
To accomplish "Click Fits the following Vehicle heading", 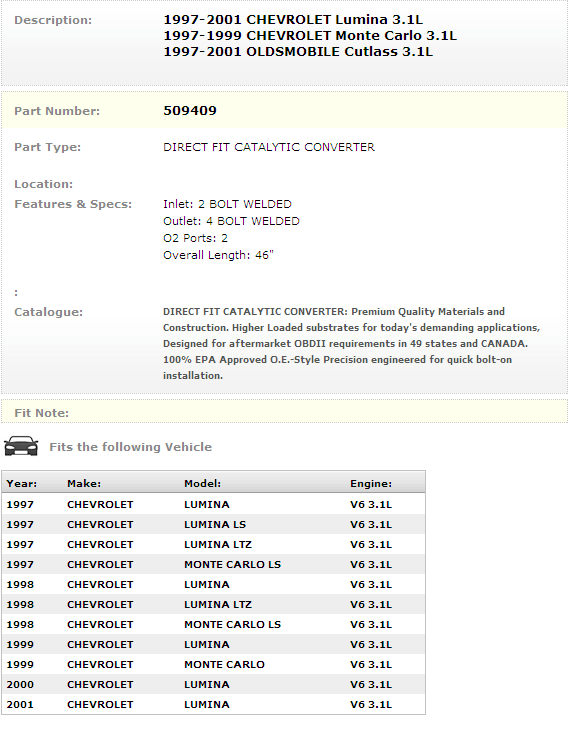I will [x=131, y=447].
